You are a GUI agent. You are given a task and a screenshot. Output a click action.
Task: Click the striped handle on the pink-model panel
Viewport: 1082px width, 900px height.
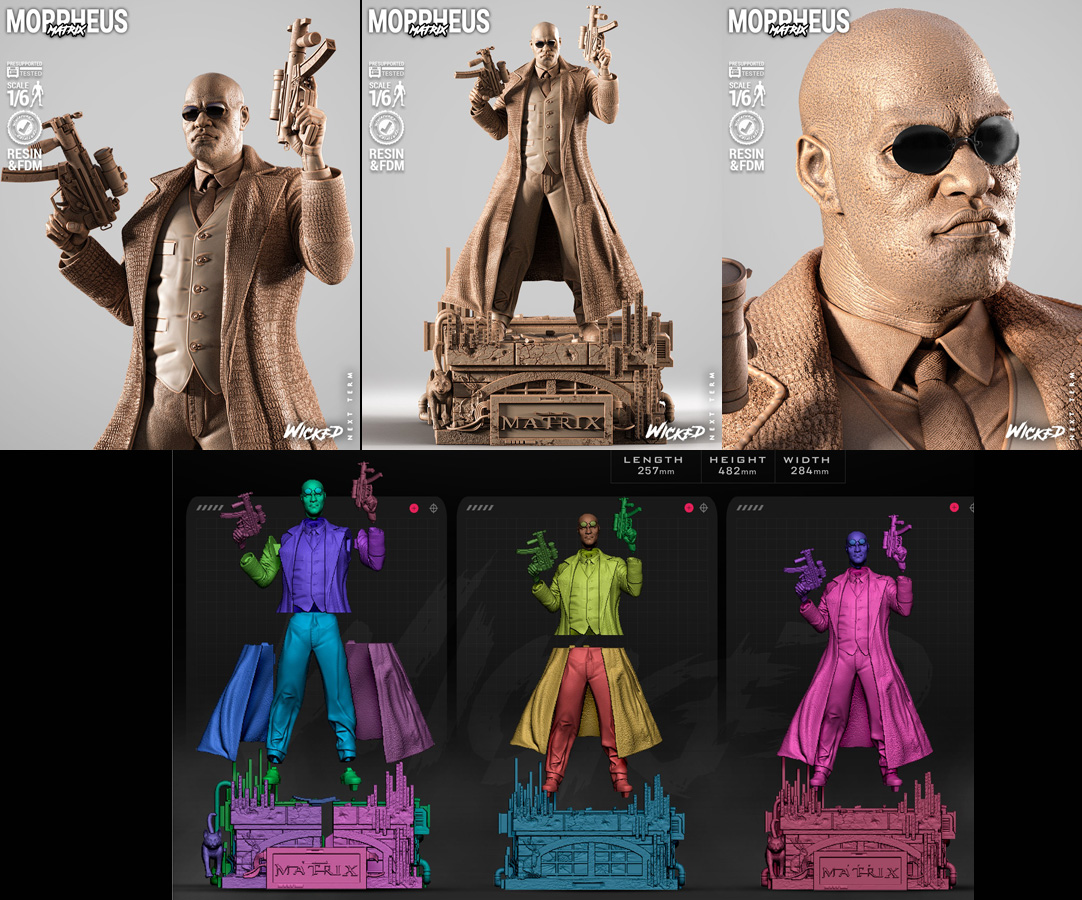pyautogui.click(x=749, y=508)
